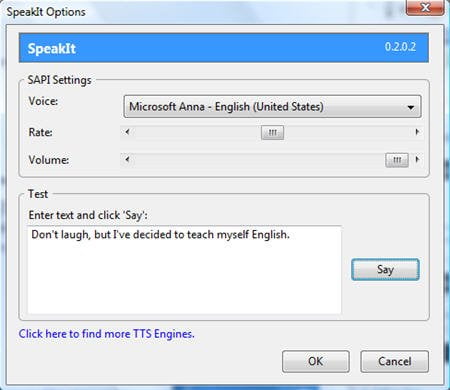Screen dimensions: 450x390
Task: Close the SpeakIt Options window
Action: 425,7
